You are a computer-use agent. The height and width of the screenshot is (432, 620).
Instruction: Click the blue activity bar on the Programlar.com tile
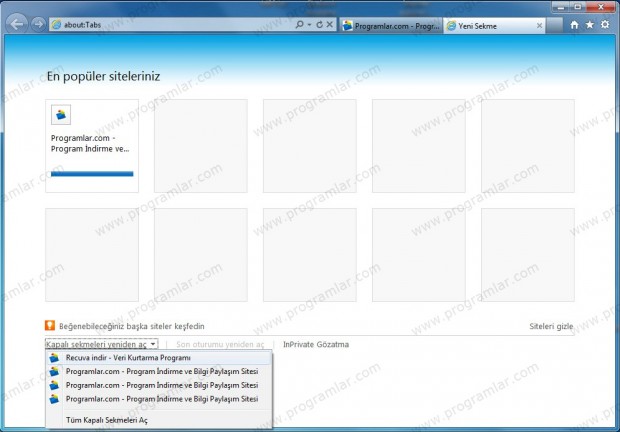pyautogui.click(x=92, y=174)
